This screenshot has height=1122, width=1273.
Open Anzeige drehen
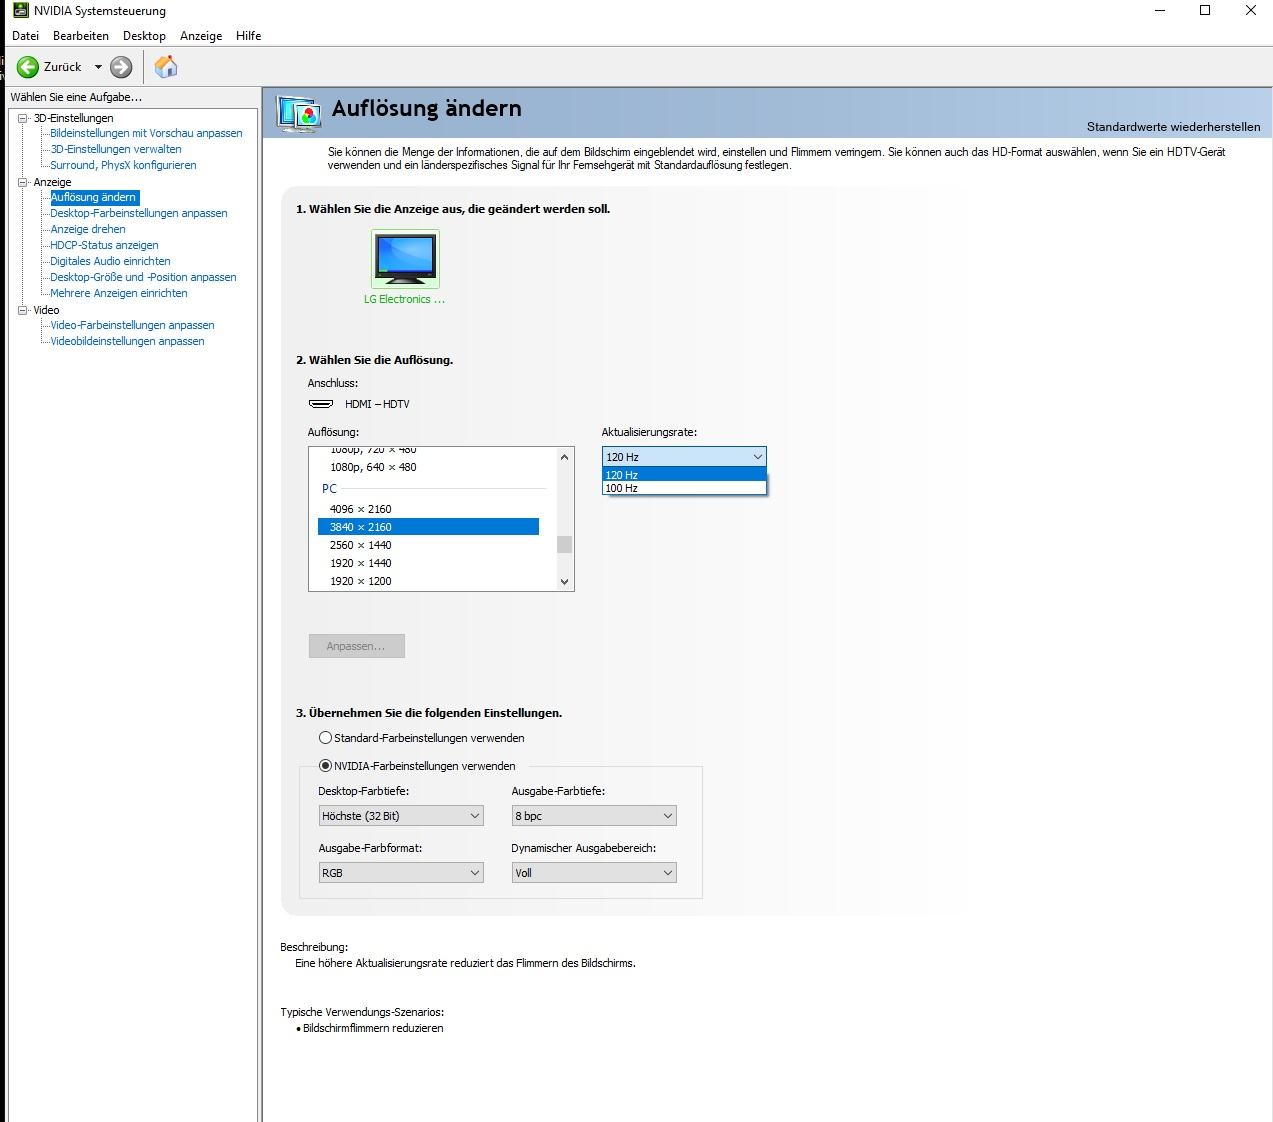(x=88, y=229)
